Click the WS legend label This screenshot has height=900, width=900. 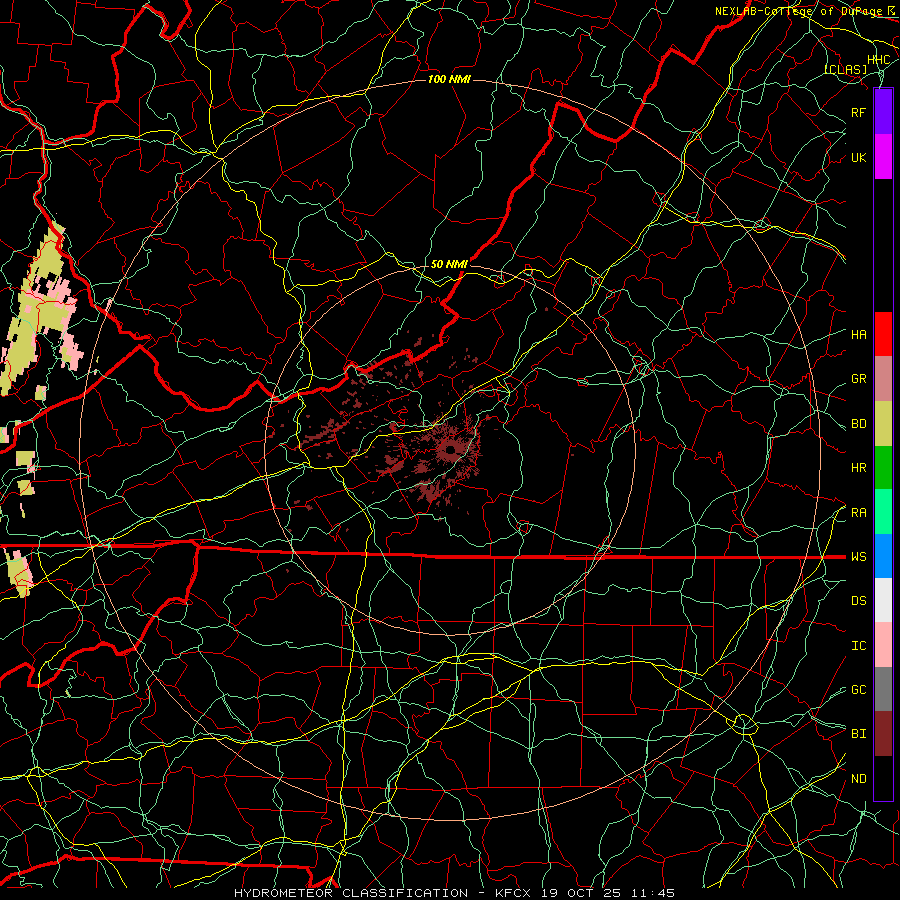859,557
